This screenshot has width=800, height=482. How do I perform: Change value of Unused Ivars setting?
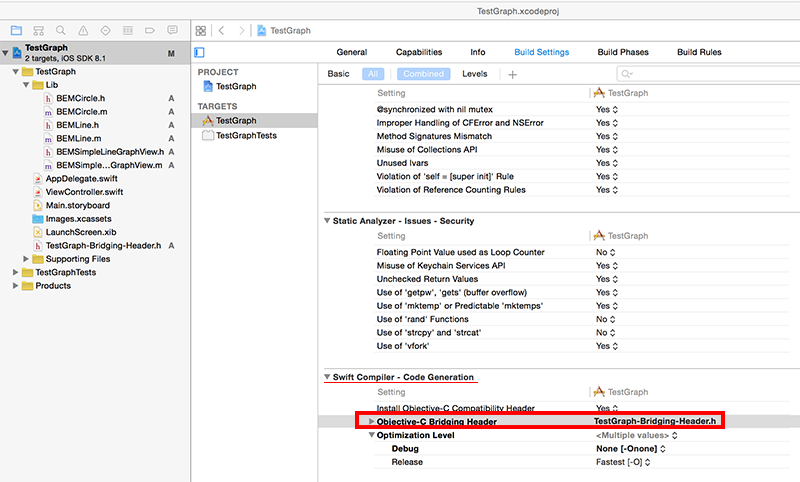607,163
